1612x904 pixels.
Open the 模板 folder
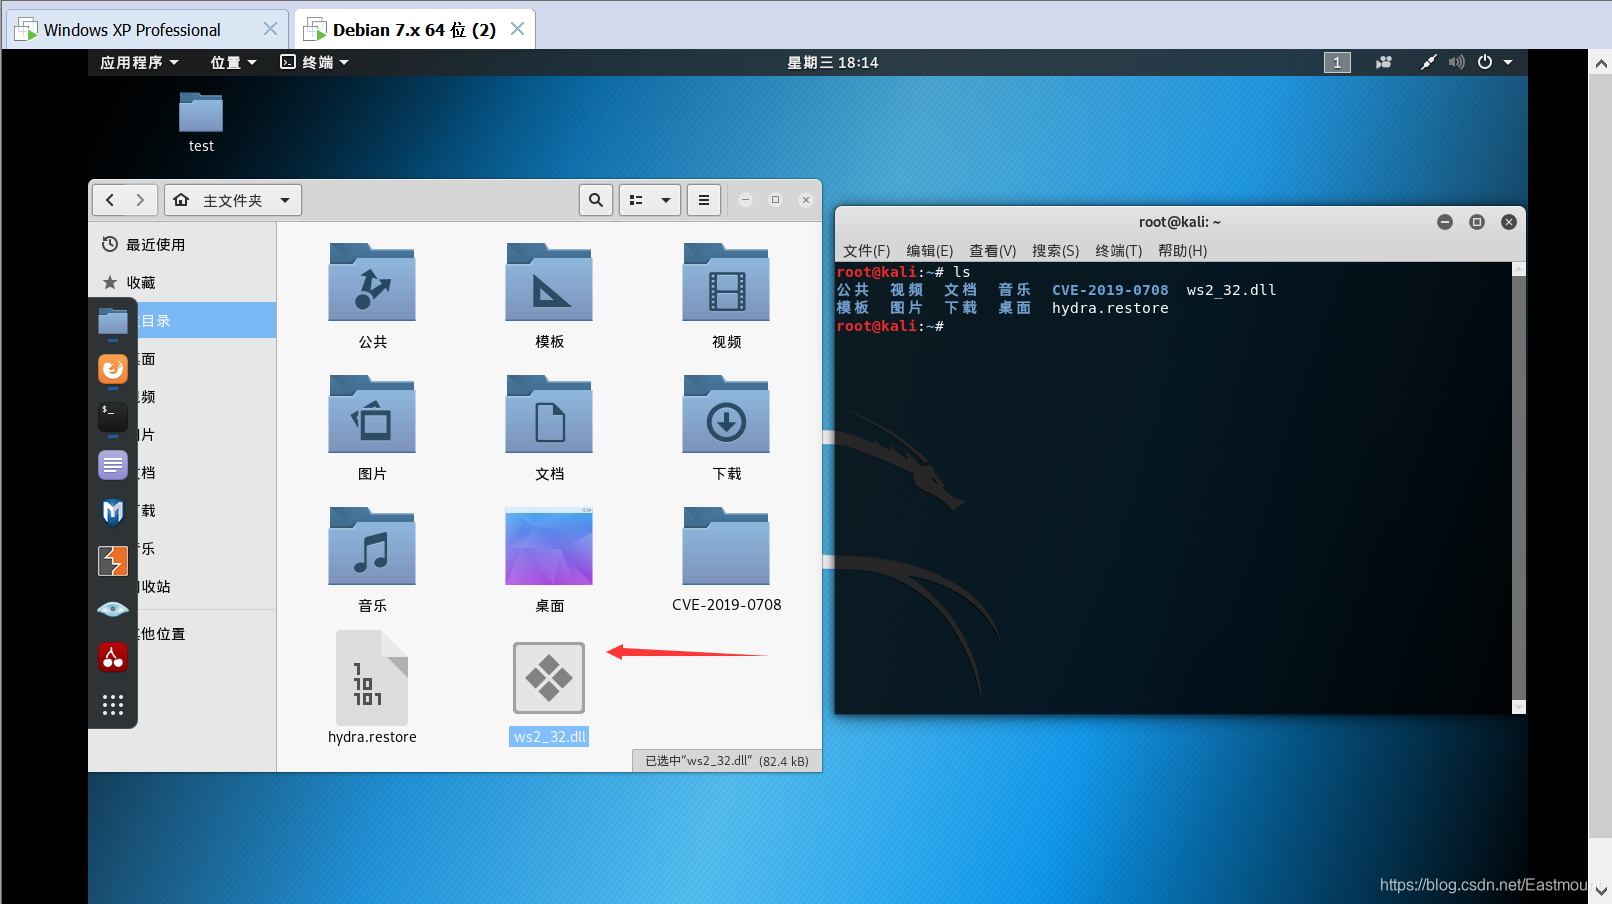point(549,282)
